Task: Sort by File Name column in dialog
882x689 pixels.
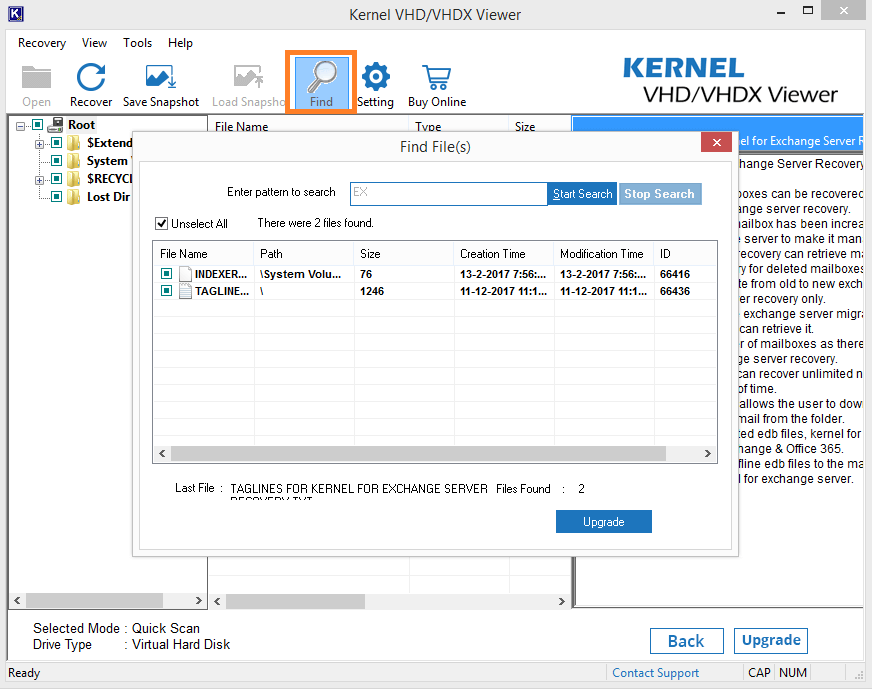Action: (203, 254)
